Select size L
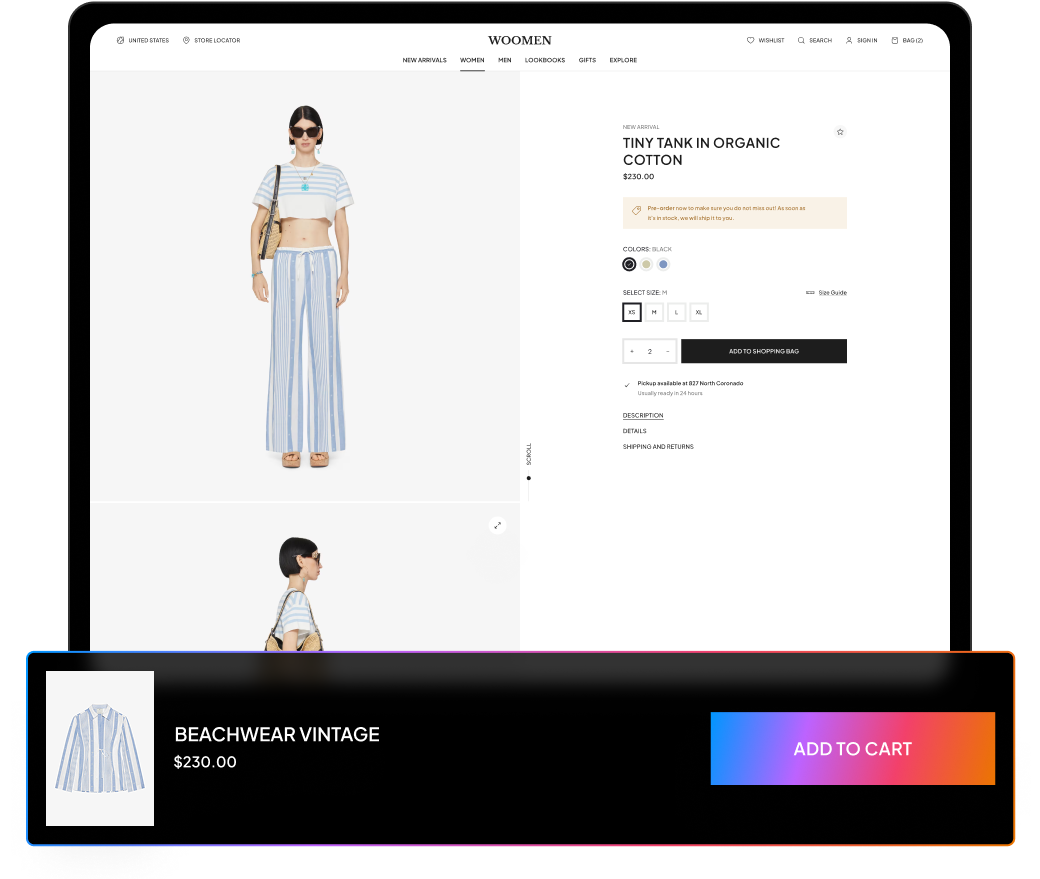The width and height of the screenshot is (1040, 879). coord(677,312)
